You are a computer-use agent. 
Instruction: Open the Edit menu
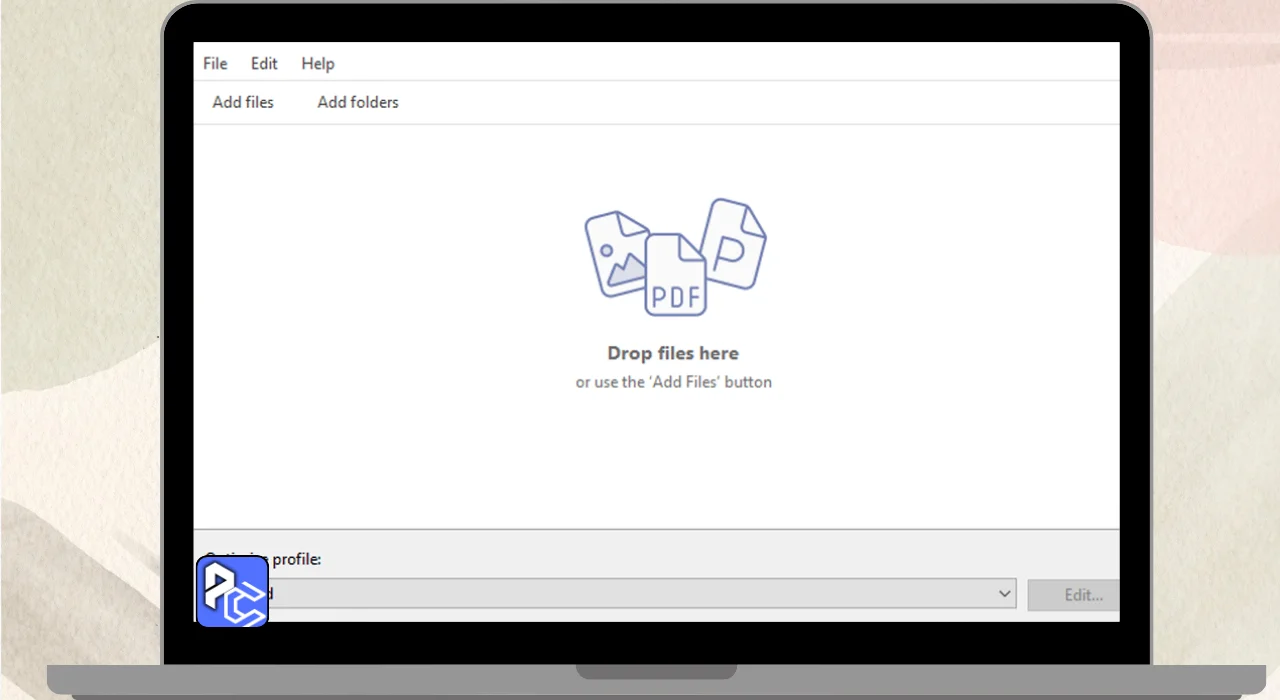[264, 63]
